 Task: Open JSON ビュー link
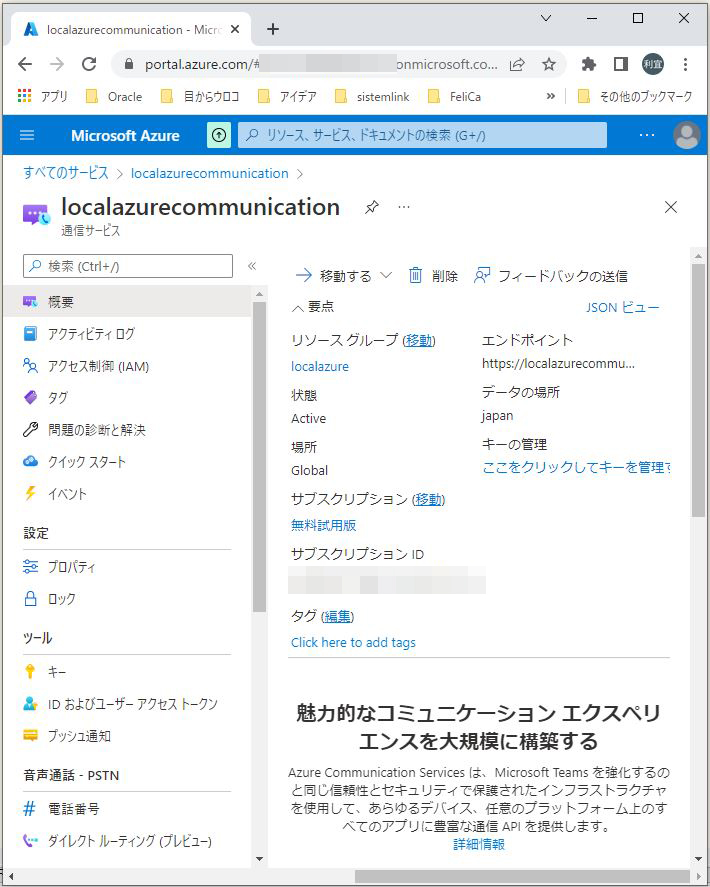(x=622, y=307)
